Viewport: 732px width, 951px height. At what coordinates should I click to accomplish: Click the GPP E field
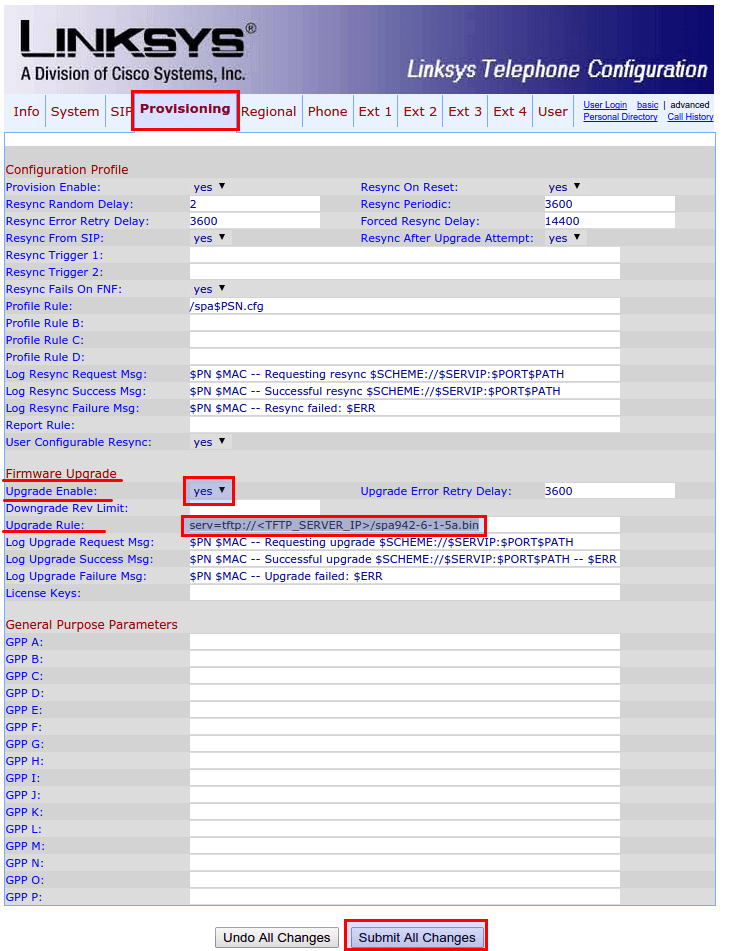[x=405, y=710]
